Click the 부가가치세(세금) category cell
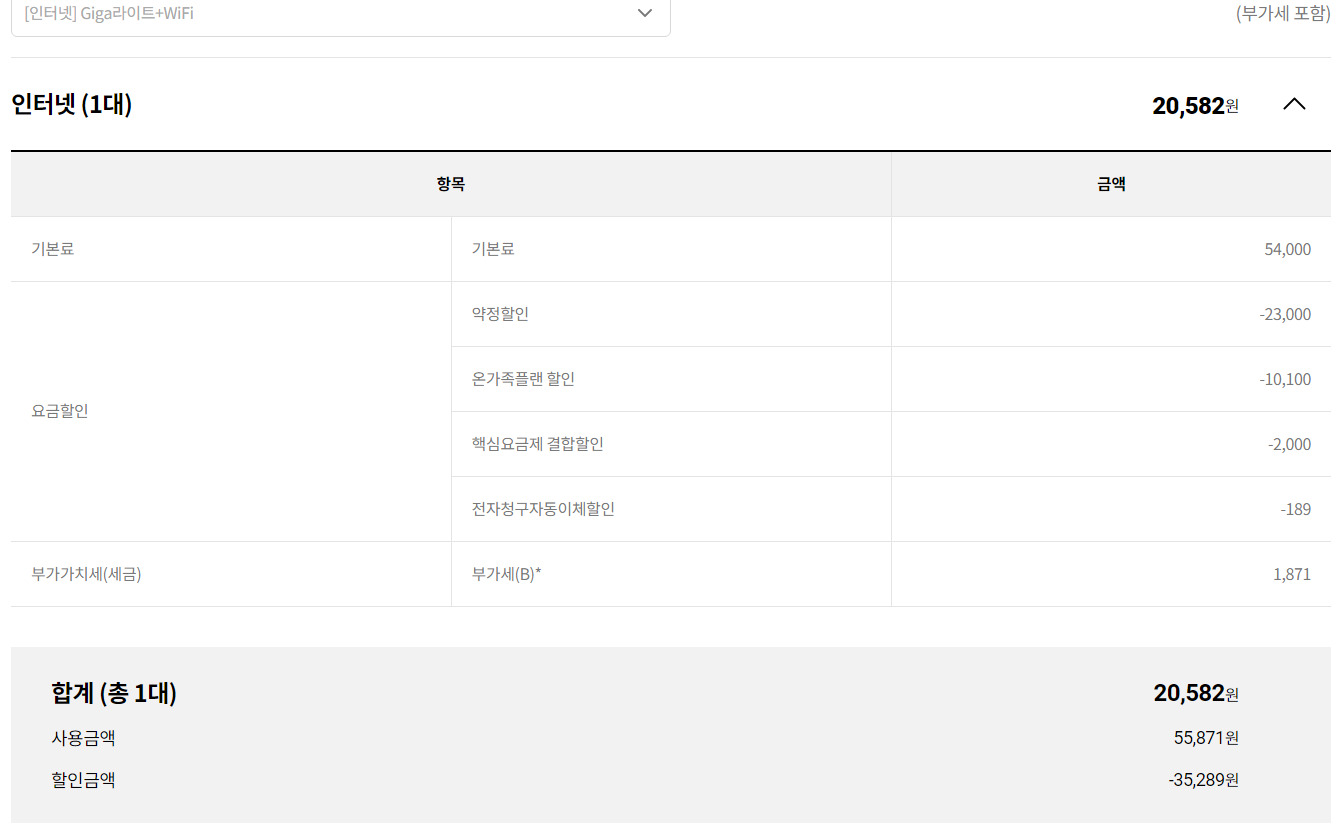The height and width of the screenshot is (827, 1342). click(86, 574)
